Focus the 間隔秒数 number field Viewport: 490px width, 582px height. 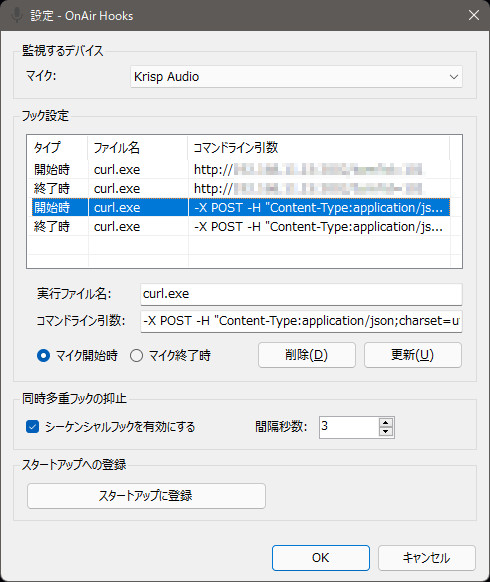coord(349,427)
